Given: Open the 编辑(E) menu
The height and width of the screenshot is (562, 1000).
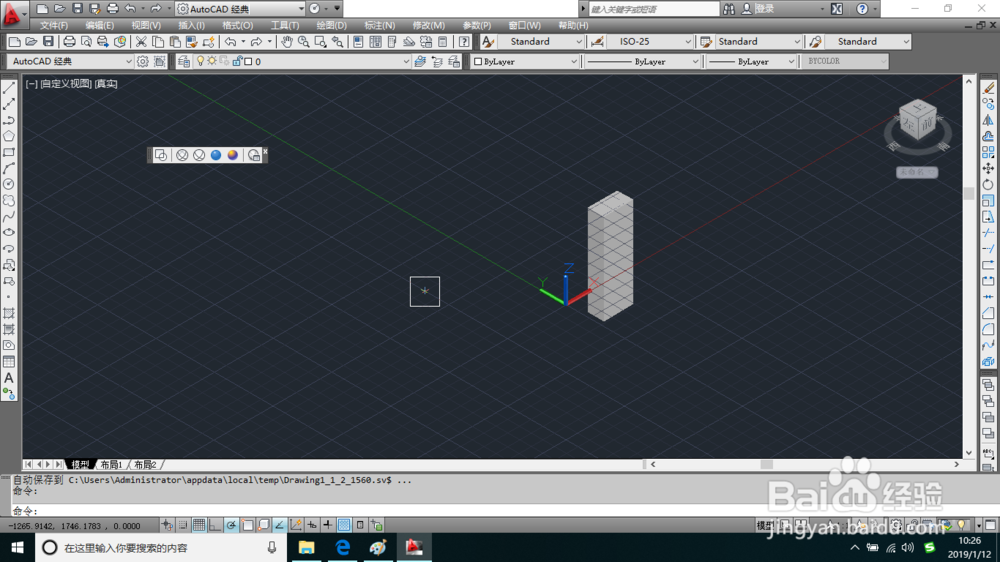Looking at the screenshot, I should (99, 26).
